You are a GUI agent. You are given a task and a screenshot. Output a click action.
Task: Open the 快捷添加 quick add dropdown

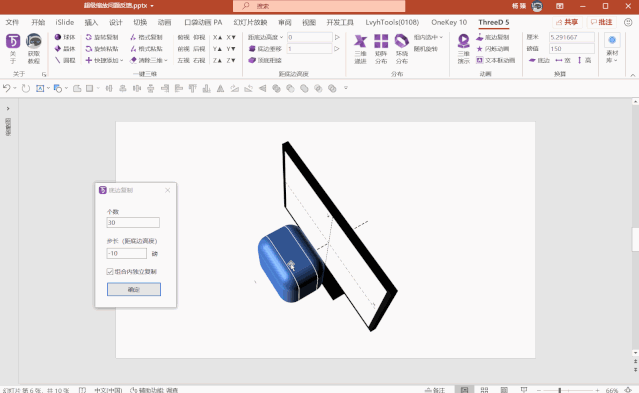pos(104,60)
